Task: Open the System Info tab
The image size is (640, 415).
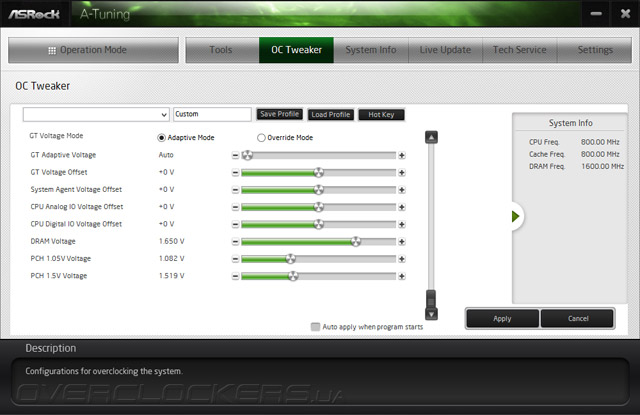Action: tap(371, 50)
